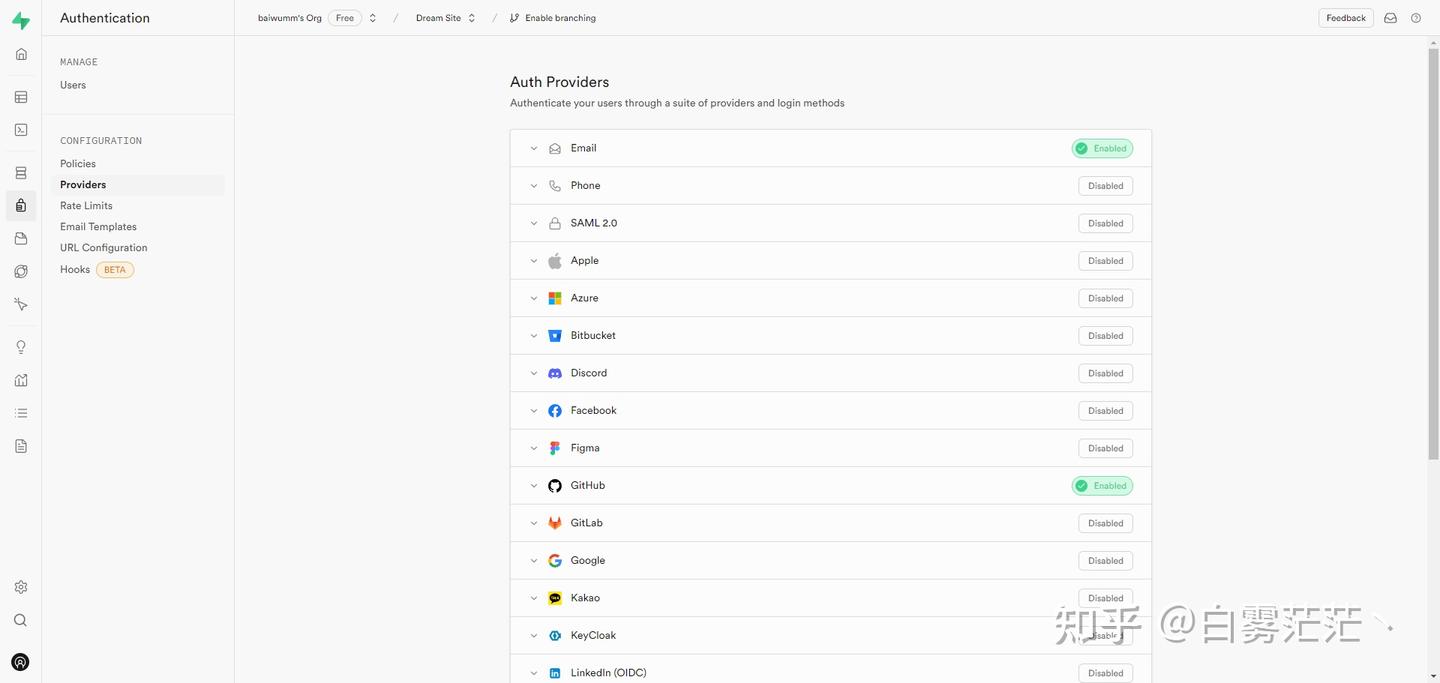
Task: Open the Table Editor sidebar icon
Action: click(21, 97)
